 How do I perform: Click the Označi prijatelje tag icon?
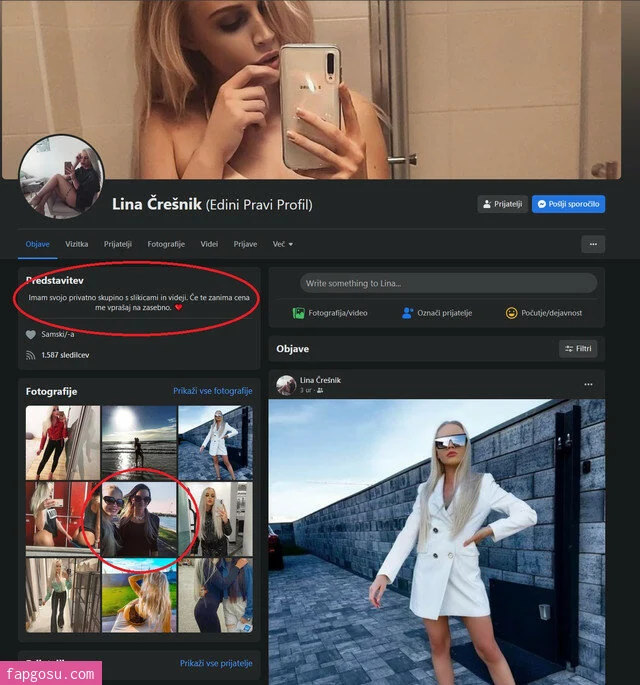click(x=407, y=313)
